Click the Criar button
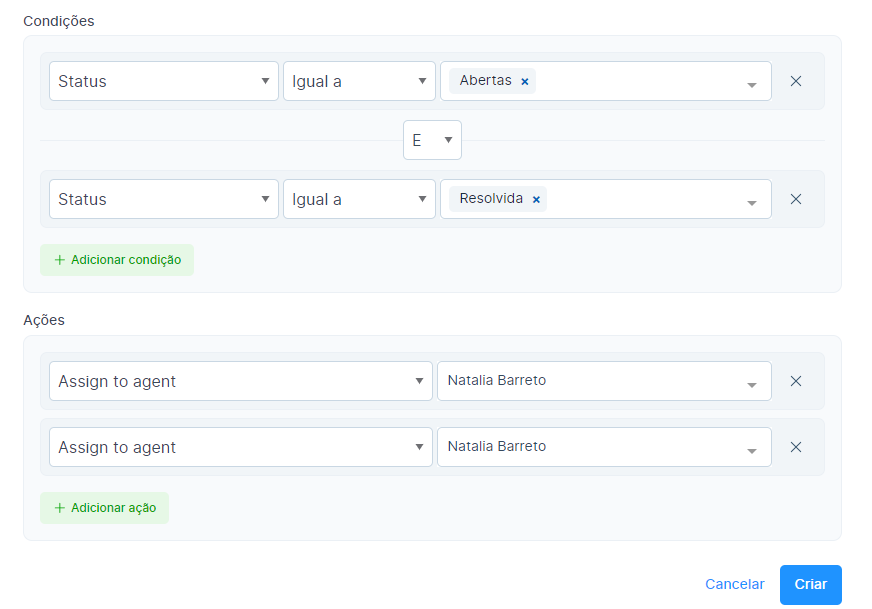 (x=810, y=584)
